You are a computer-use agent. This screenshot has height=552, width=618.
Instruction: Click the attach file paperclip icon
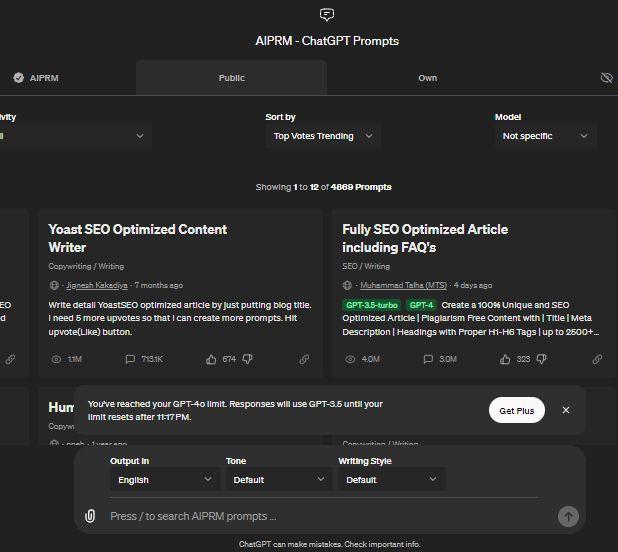coord(90,516)
